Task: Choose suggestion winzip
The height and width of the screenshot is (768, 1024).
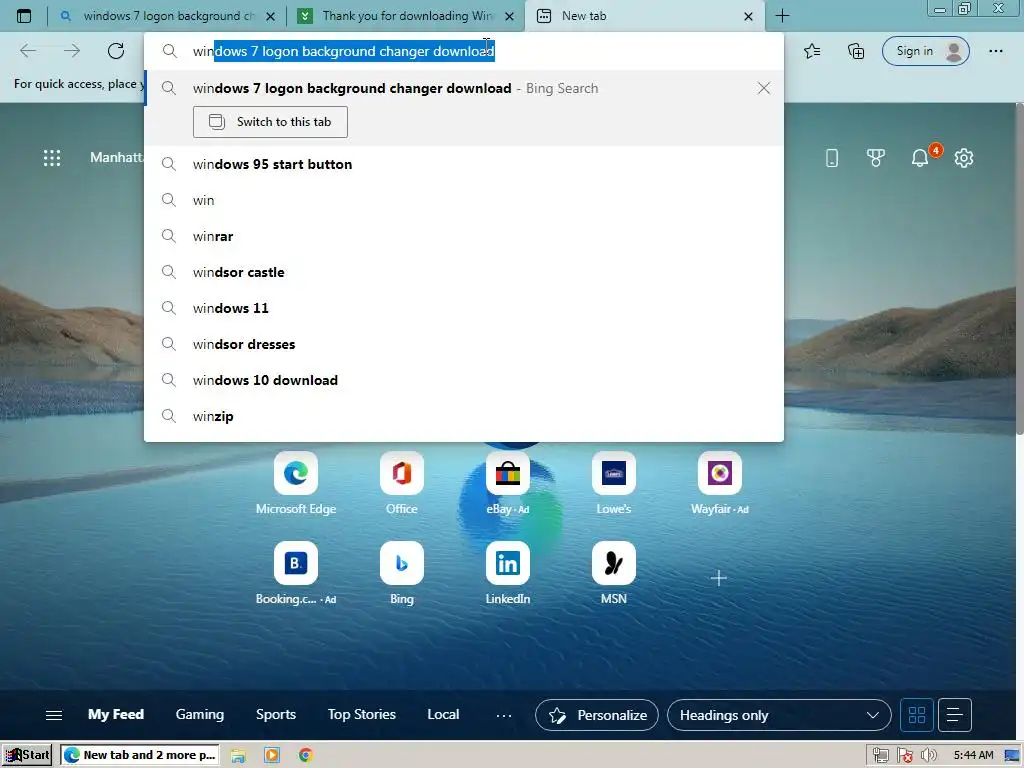Action: coord(464,415)
